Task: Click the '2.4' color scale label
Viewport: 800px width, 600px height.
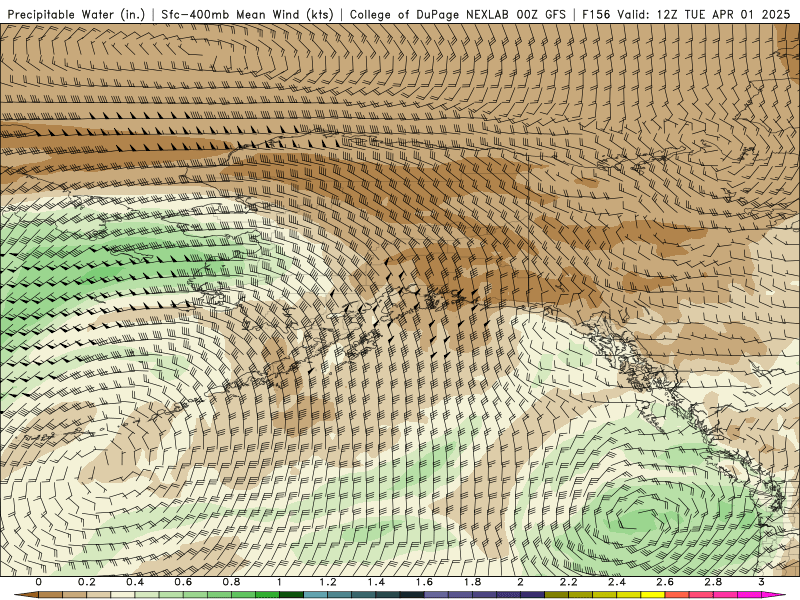Action: (617, 582)
